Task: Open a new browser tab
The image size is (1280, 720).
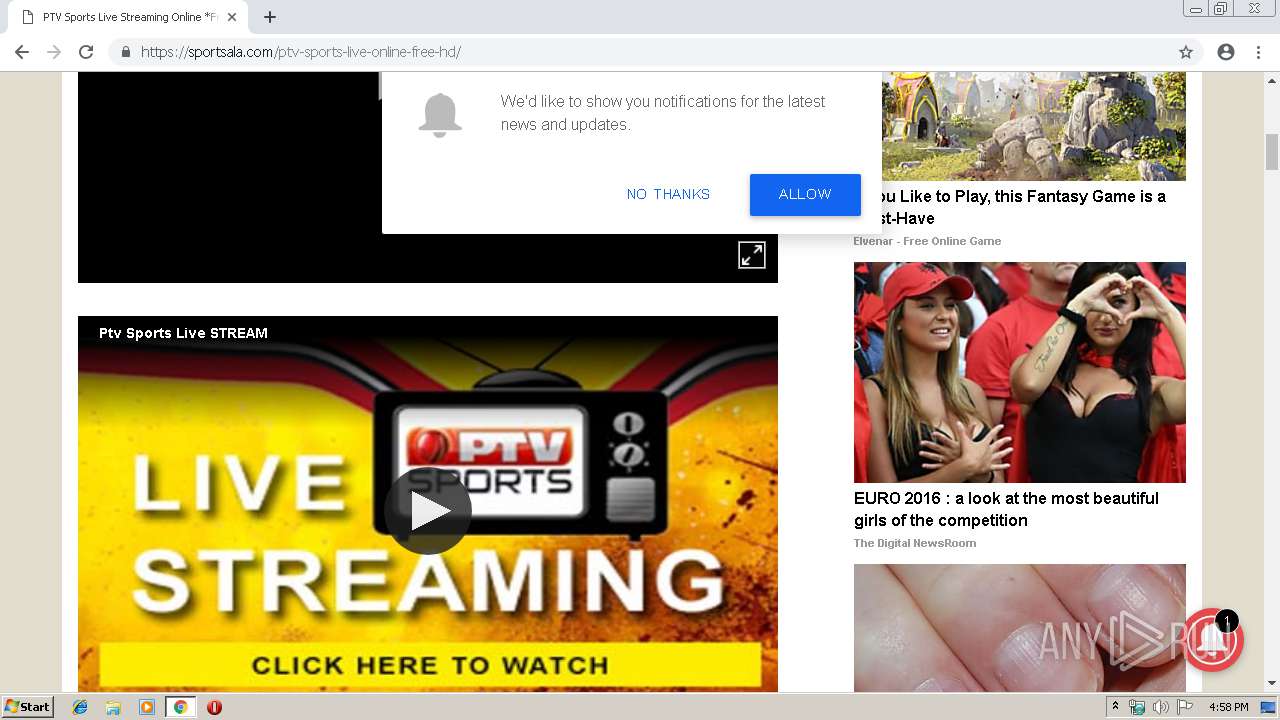Action: [x=270, y=17]
